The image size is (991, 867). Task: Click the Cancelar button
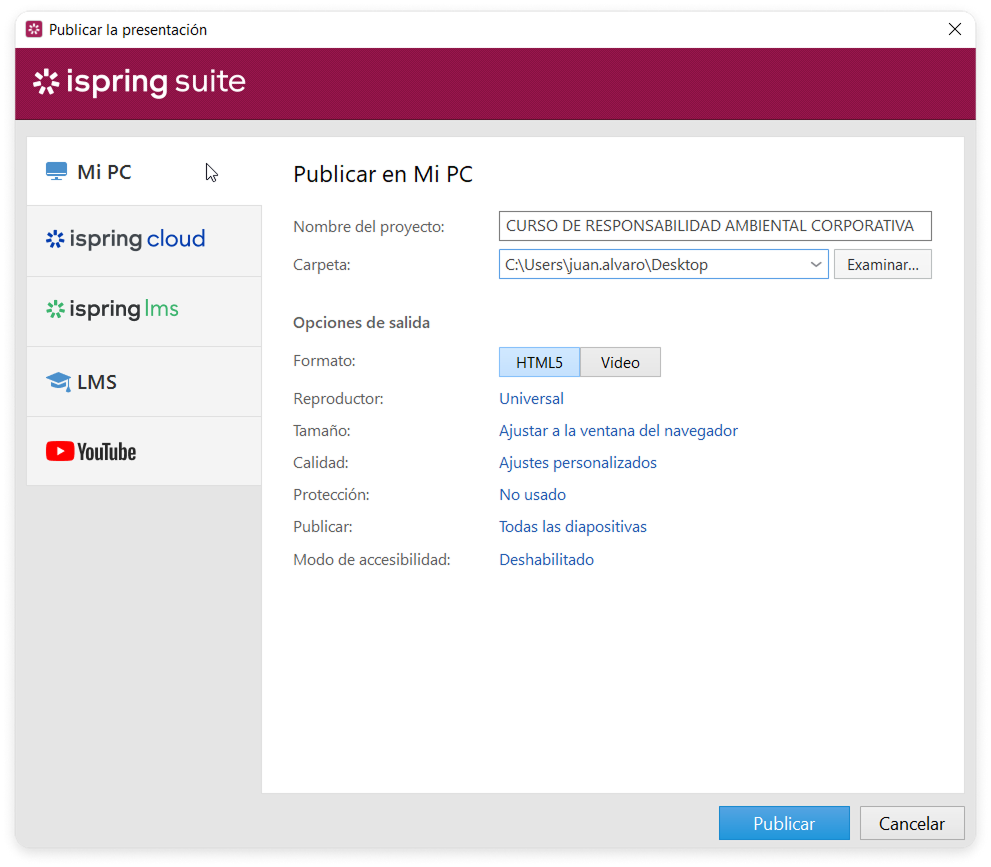point(911,824)
